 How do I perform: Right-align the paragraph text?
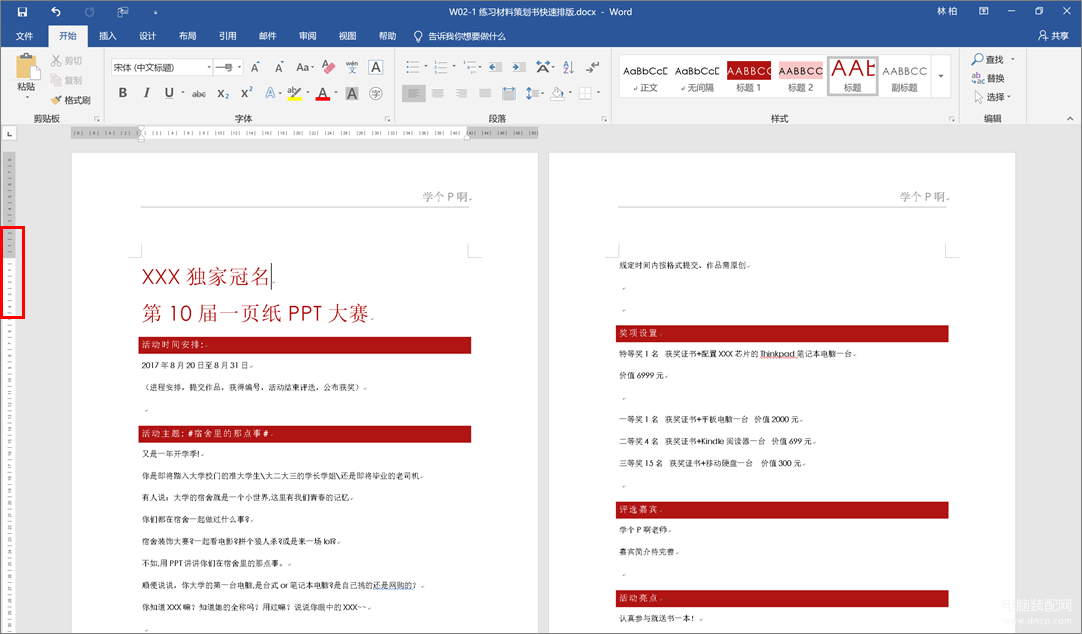(x=461, y=93)
